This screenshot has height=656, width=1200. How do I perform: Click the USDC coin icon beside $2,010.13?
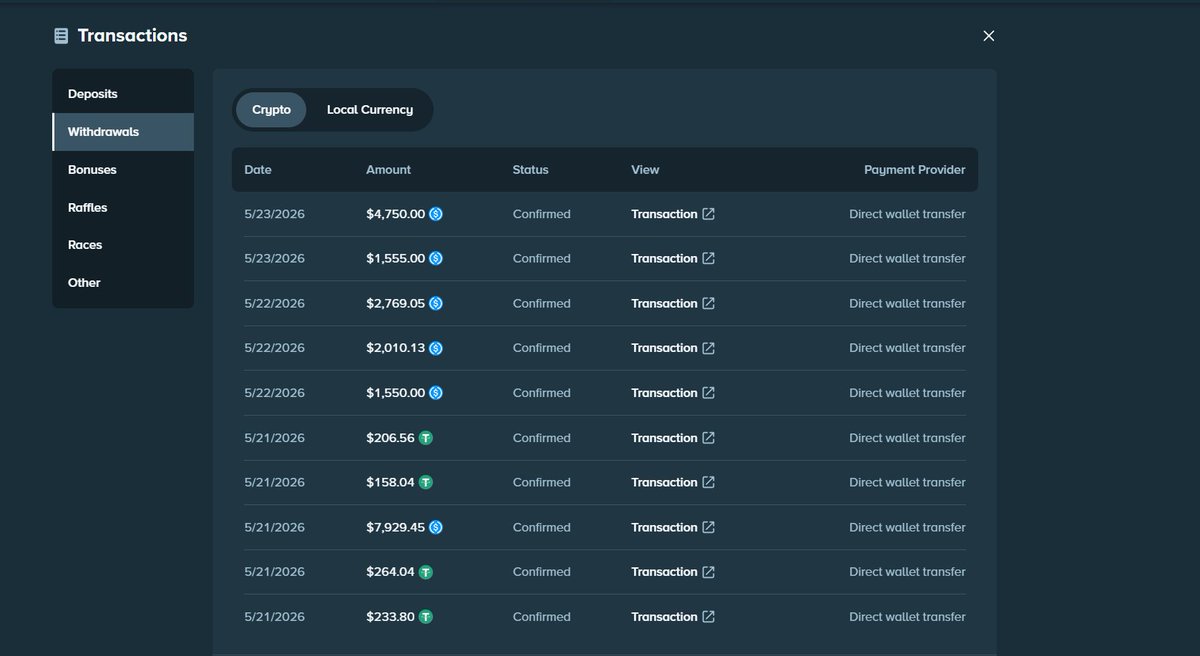click(436, 348)
